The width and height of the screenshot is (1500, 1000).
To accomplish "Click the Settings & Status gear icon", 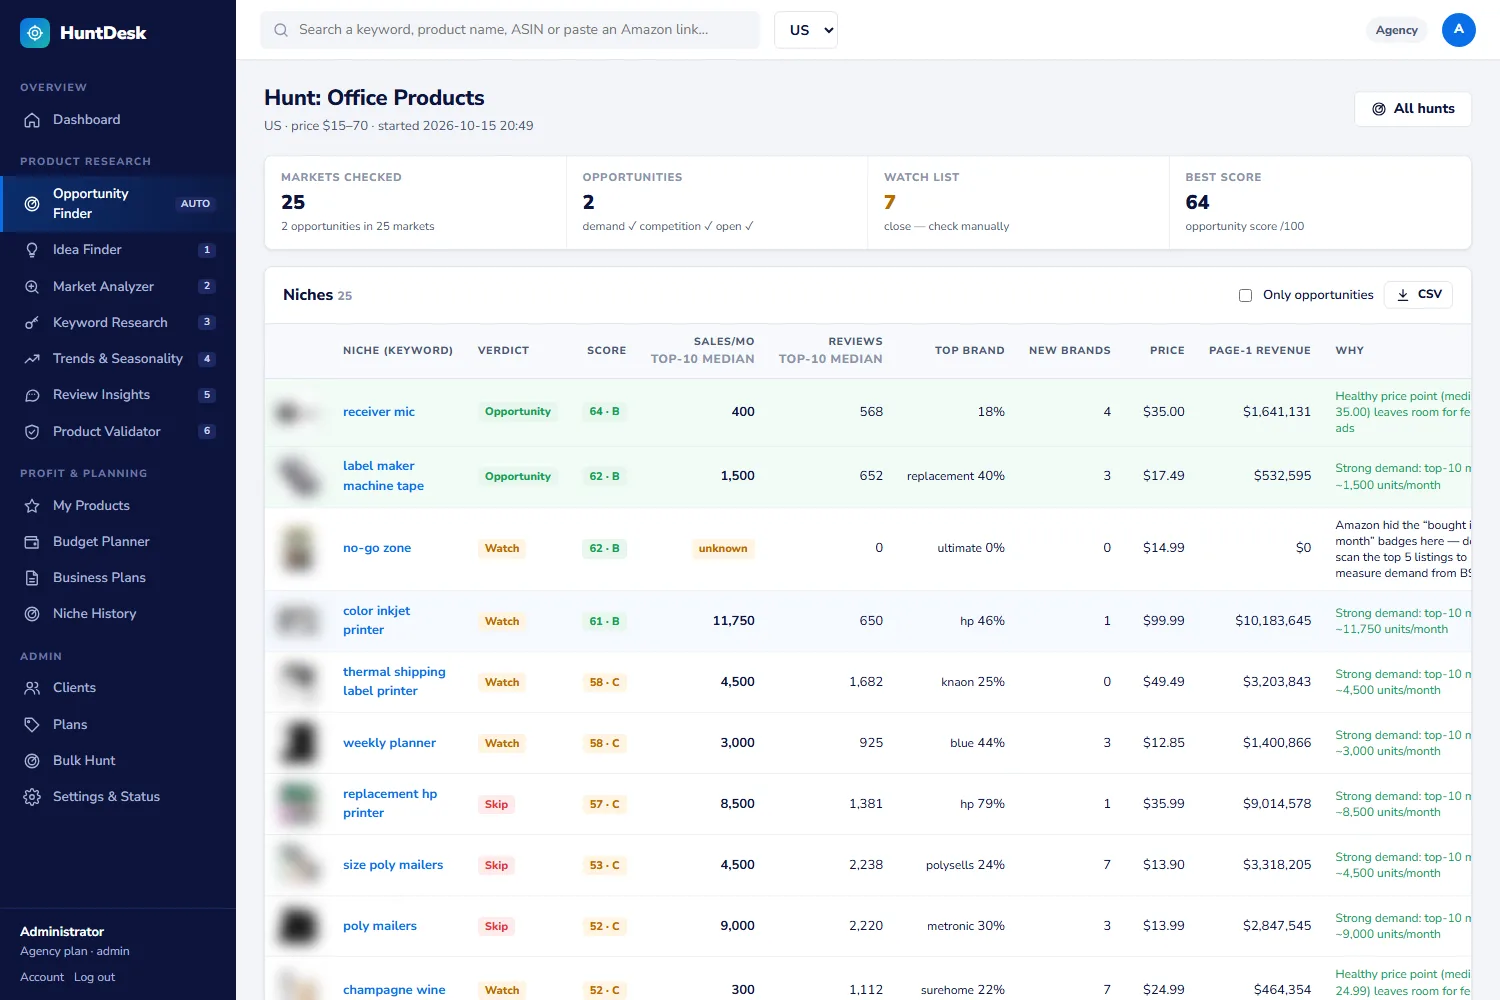I will [x=32, y=797].
